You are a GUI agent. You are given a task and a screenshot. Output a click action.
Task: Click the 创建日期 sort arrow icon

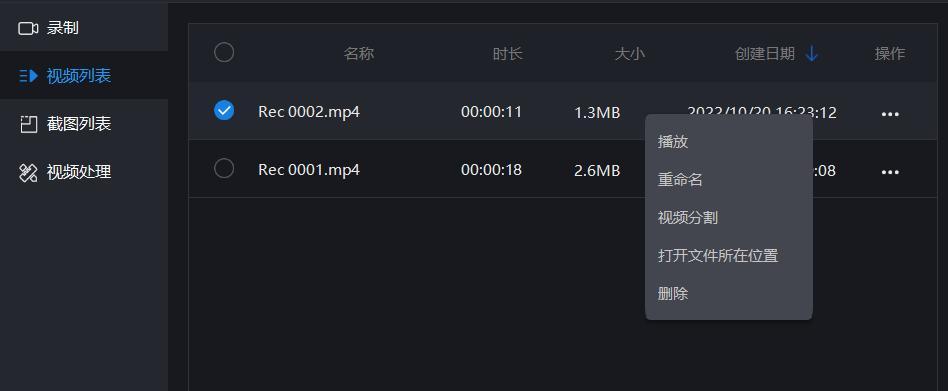812,54
